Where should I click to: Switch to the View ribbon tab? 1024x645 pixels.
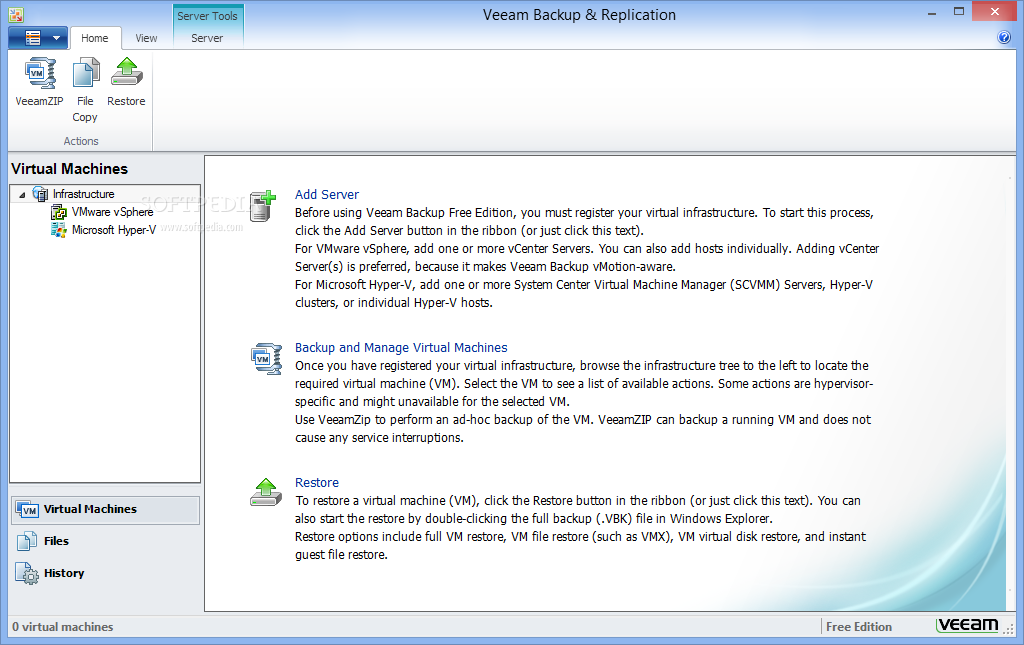pos(146,38)
